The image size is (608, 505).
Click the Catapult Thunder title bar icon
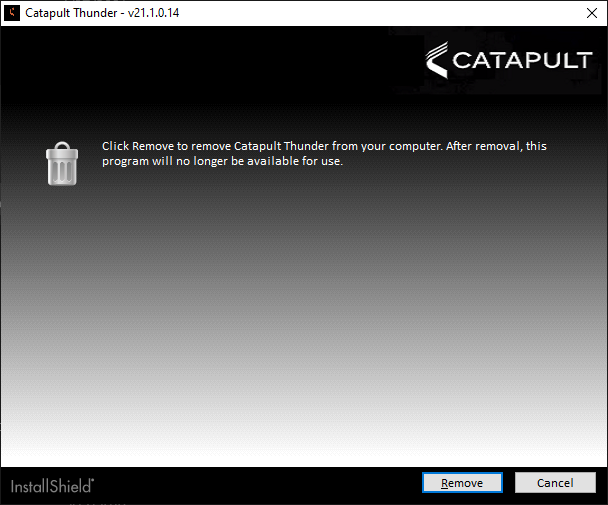(12, 13)
